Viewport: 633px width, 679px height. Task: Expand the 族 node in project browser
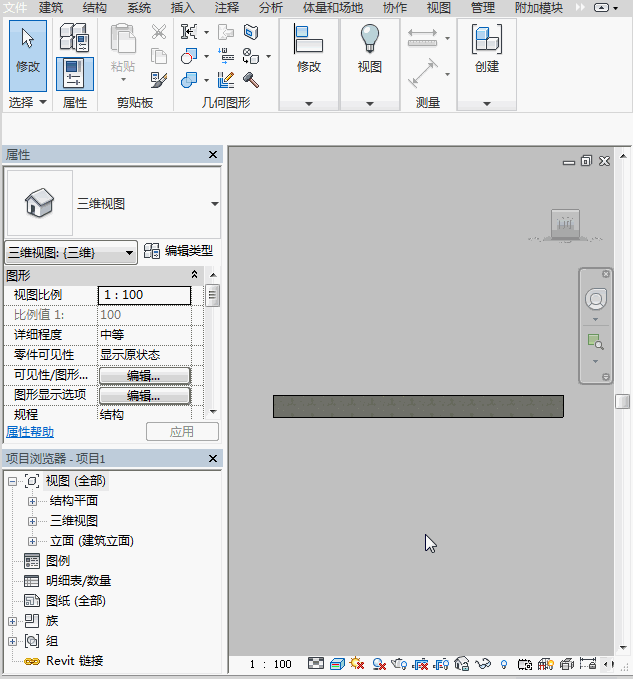(12, 621)
